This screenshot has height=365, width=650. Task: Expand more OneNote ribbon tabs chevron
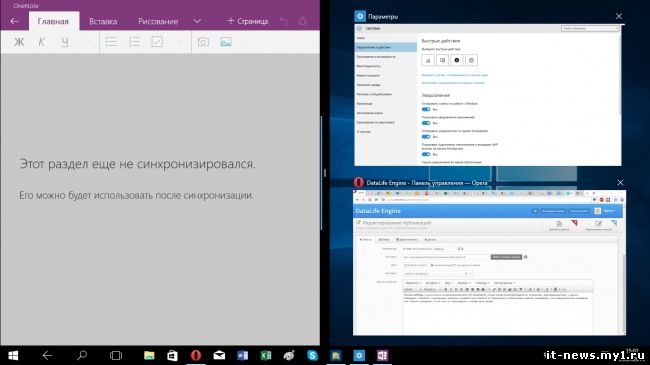pos(197,21)
